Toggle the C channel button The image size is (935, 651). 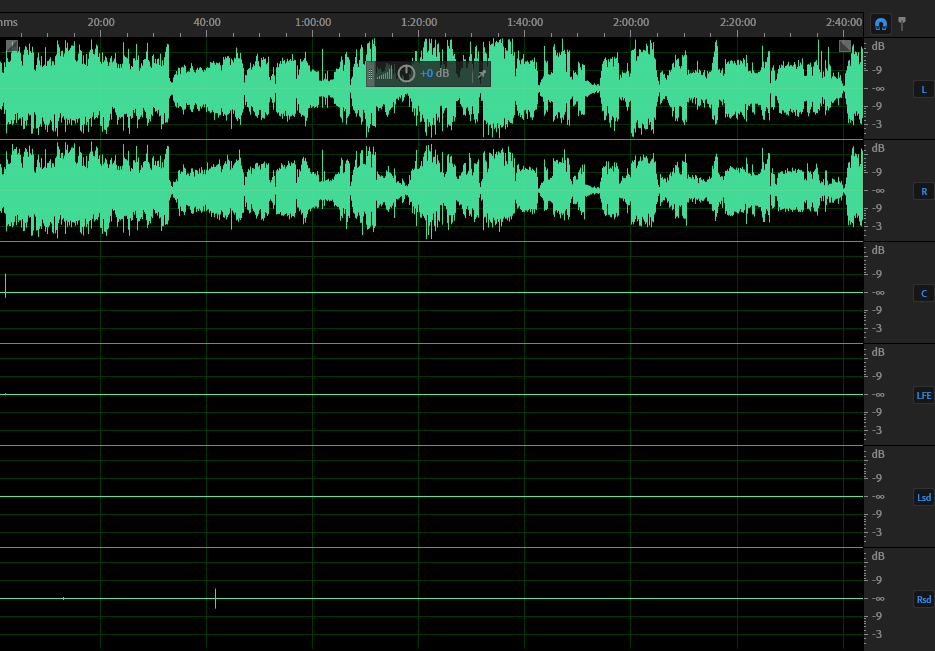click(924, 293)
